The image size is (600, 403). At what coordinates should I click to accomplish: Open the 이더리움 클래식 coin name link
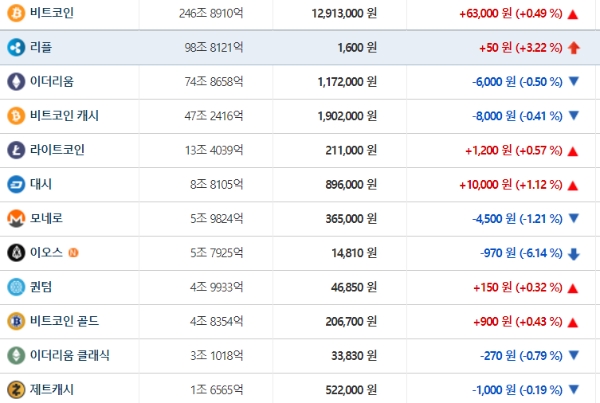pyautogui.click(x=70, y=356)
